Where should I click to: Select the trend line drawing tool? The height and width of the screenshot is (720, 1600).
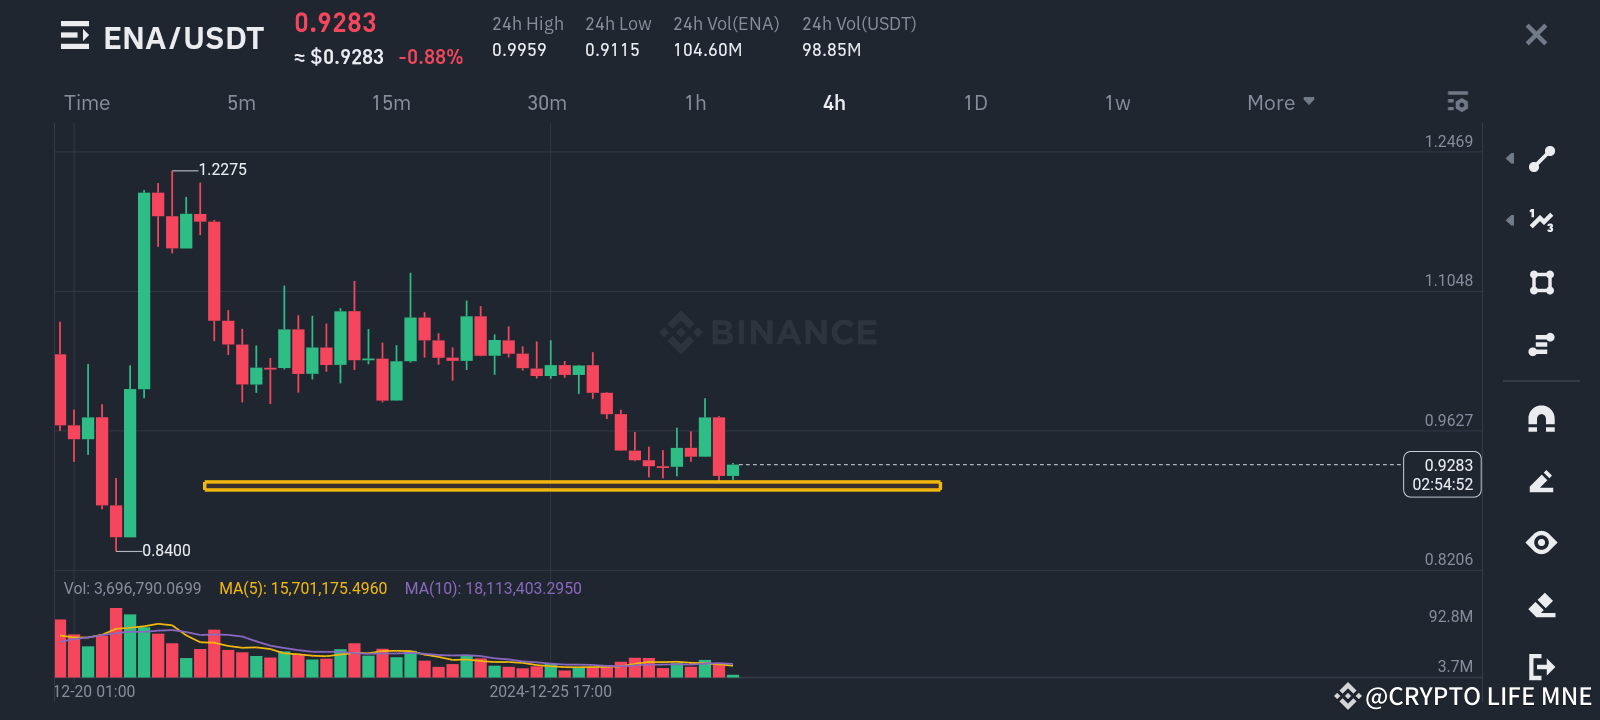coord(1541,159)
